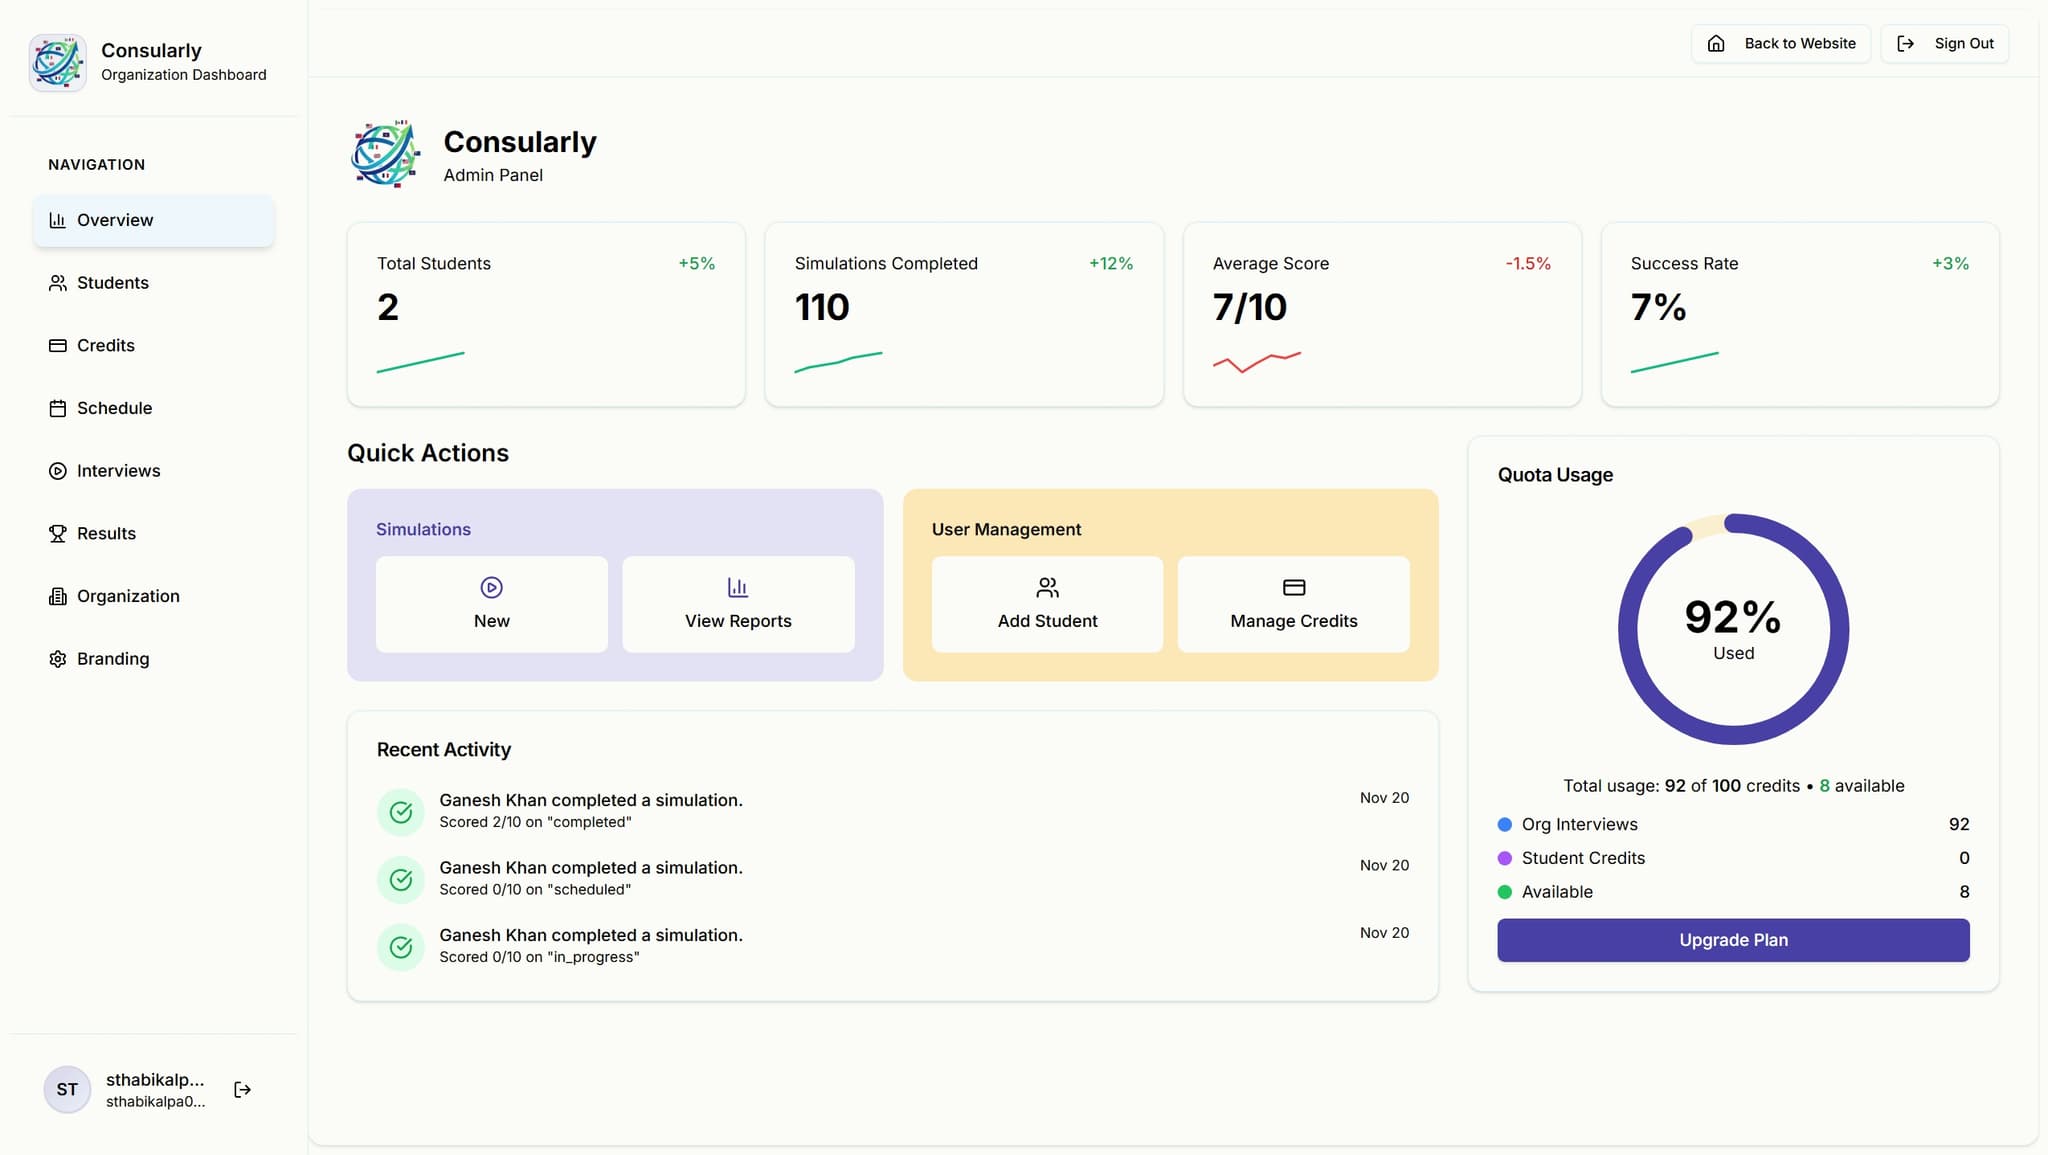Click the home icon in Back to Website

[1716, 44]
